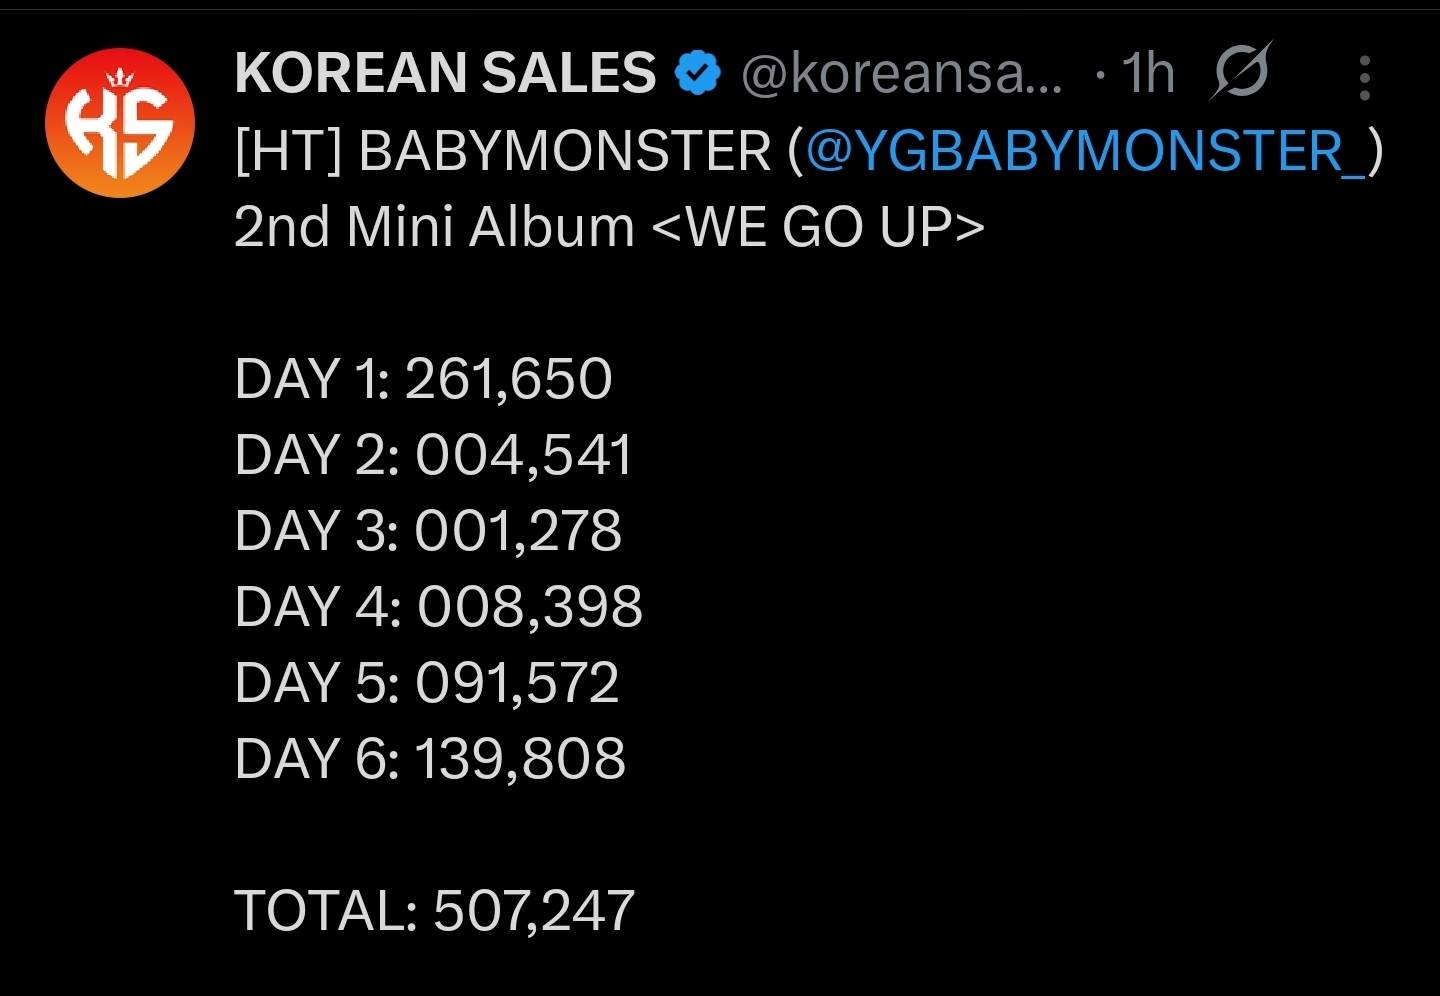Click the BABYMONSTER group name text

(564, 151)
